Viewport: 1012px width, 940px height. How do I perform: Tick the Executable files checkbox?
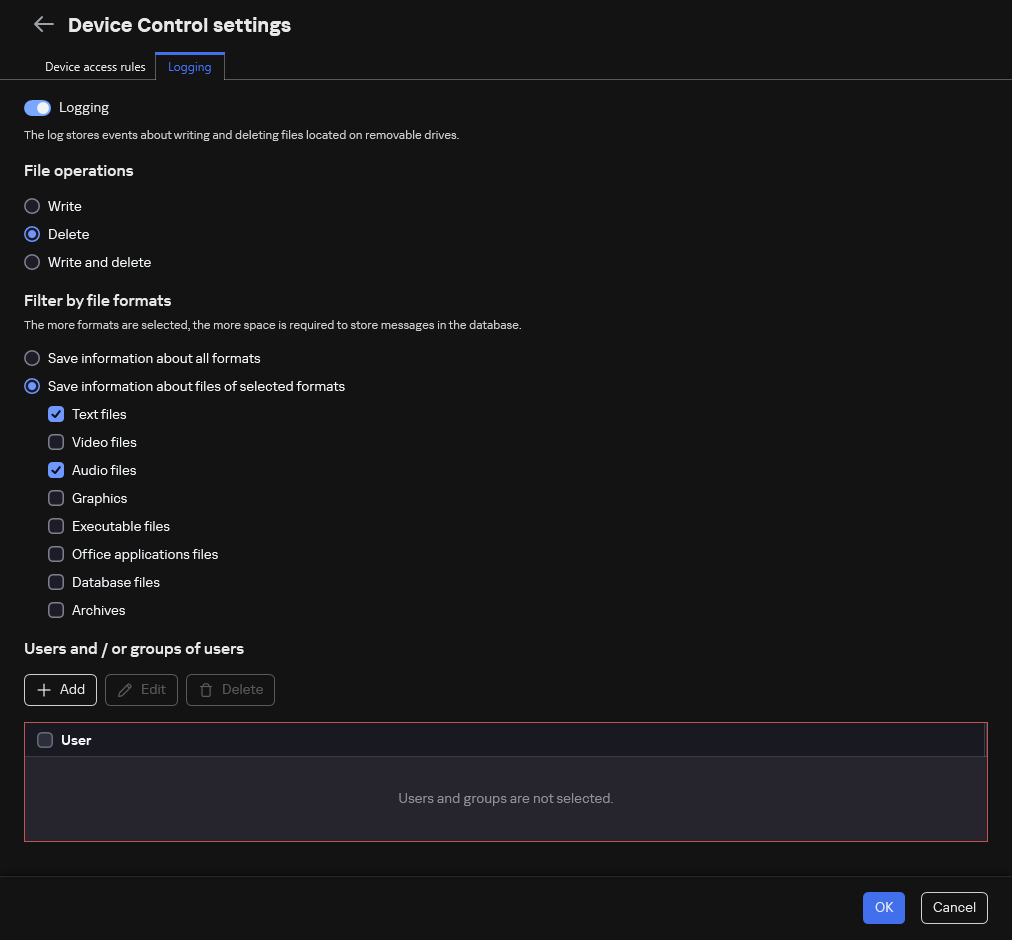(x=56, y=526)
